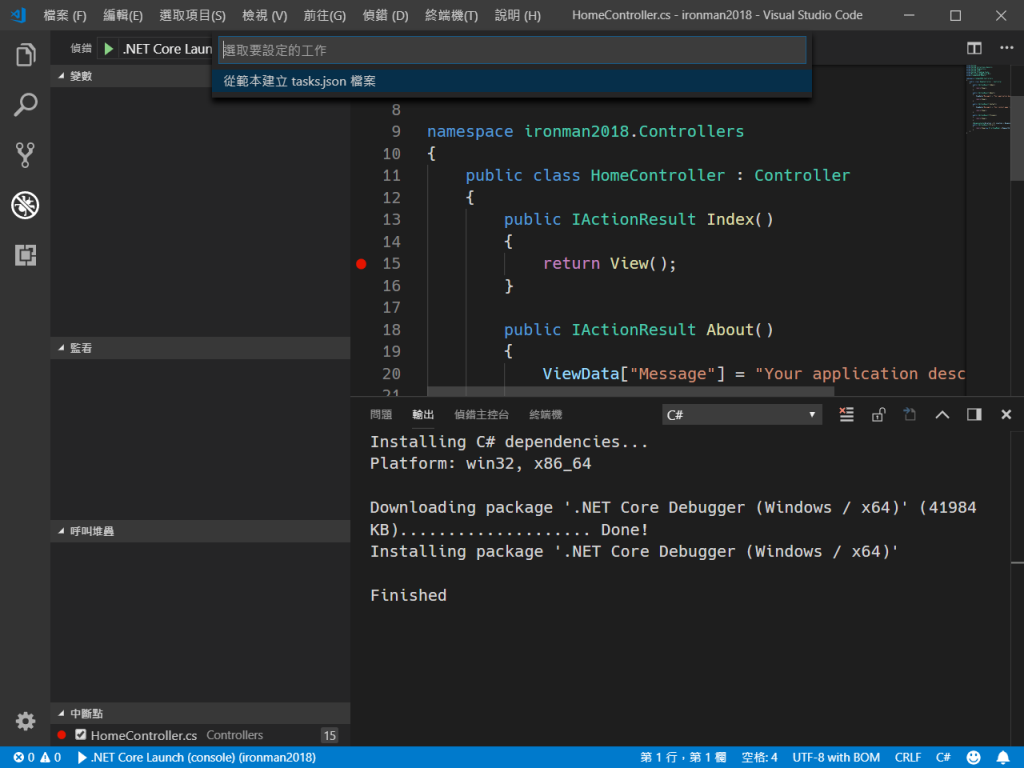
Task: Toggle breakpoint dot on line 15
Action: point(361,264)
